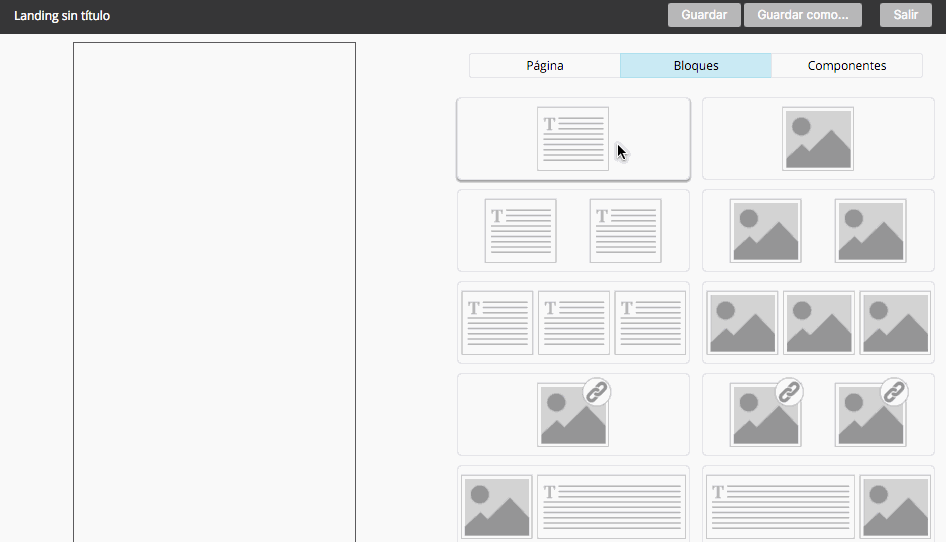Choose the two images block
946x542 pixels.
(x=818, y=231)
